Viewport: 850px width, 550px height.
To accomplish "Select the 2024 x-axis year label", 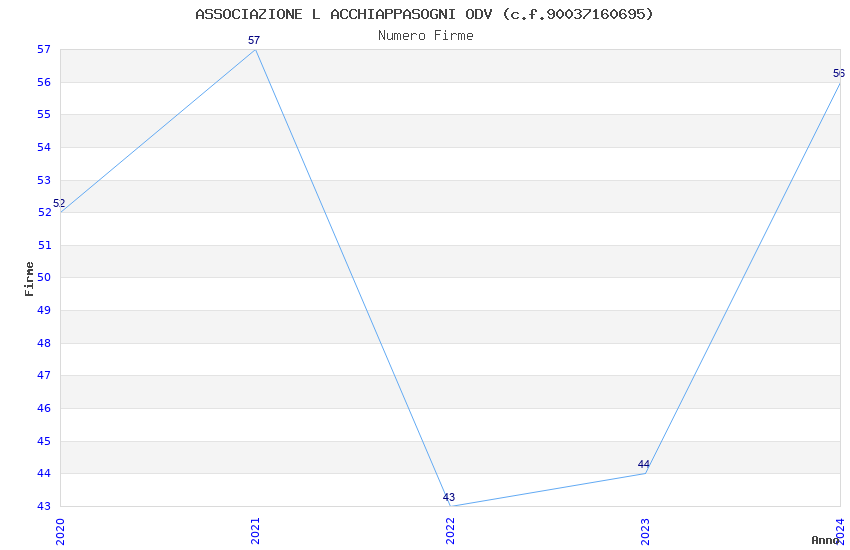I will pos(840,531).
